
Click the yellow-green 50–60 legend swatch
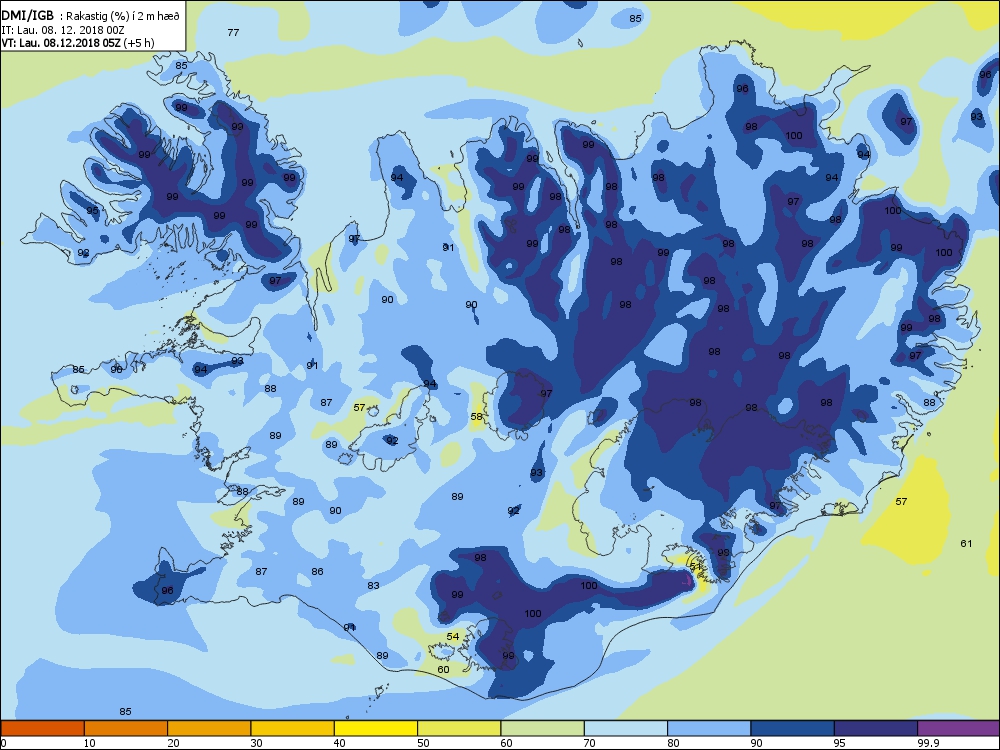(x=459, y=728)
